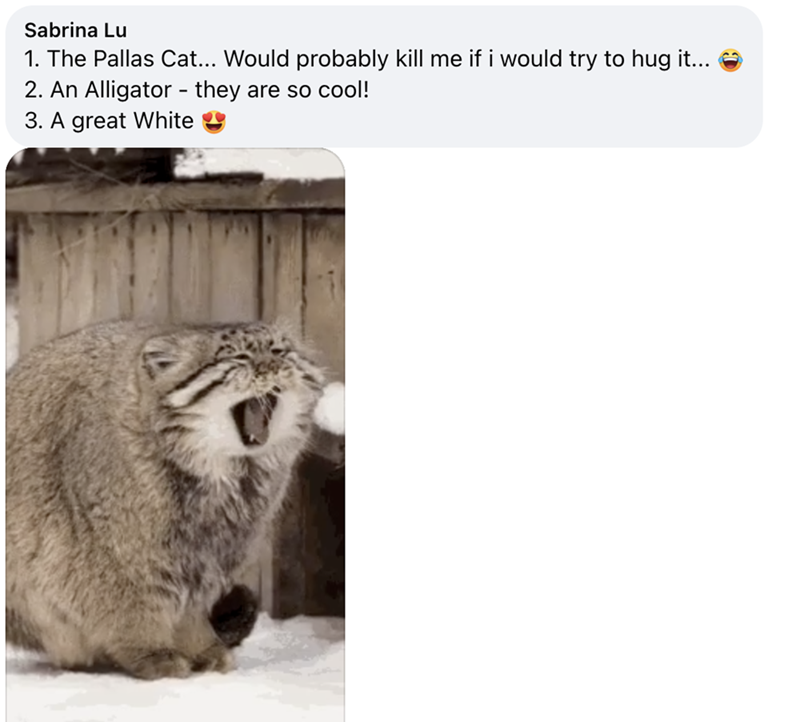Open the Pallas cat GIF attachment
This screenshot has height=722, width=800.
pos(175,435)
